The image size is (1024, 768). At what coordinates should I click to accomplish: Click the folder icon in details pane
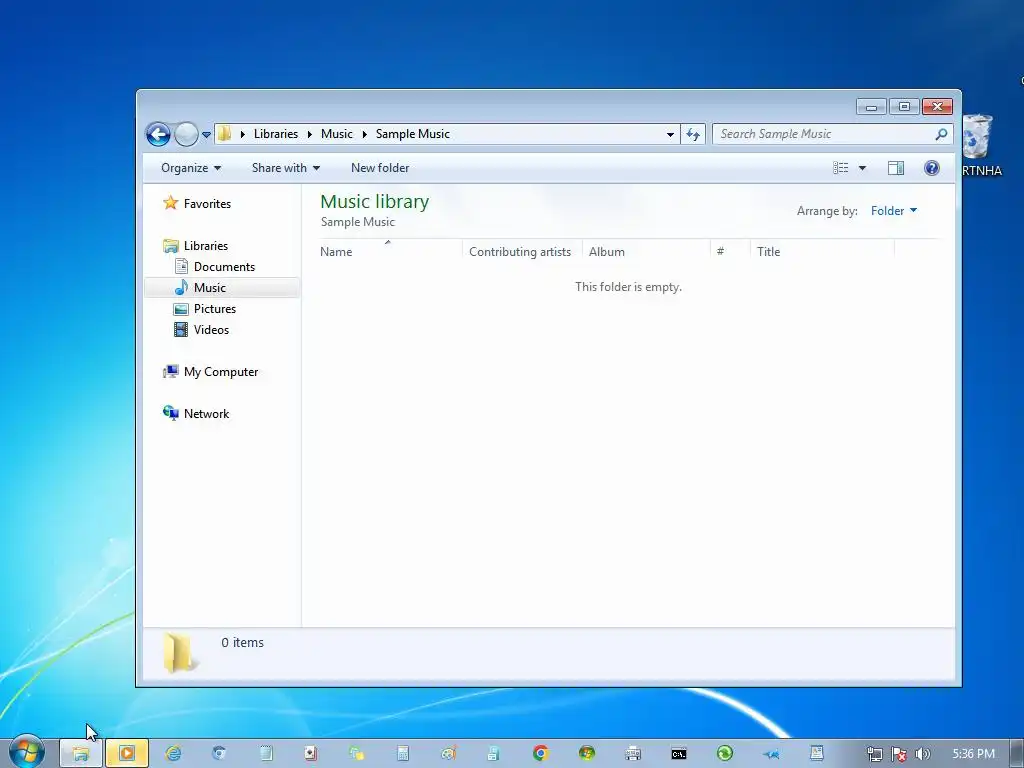178,652
